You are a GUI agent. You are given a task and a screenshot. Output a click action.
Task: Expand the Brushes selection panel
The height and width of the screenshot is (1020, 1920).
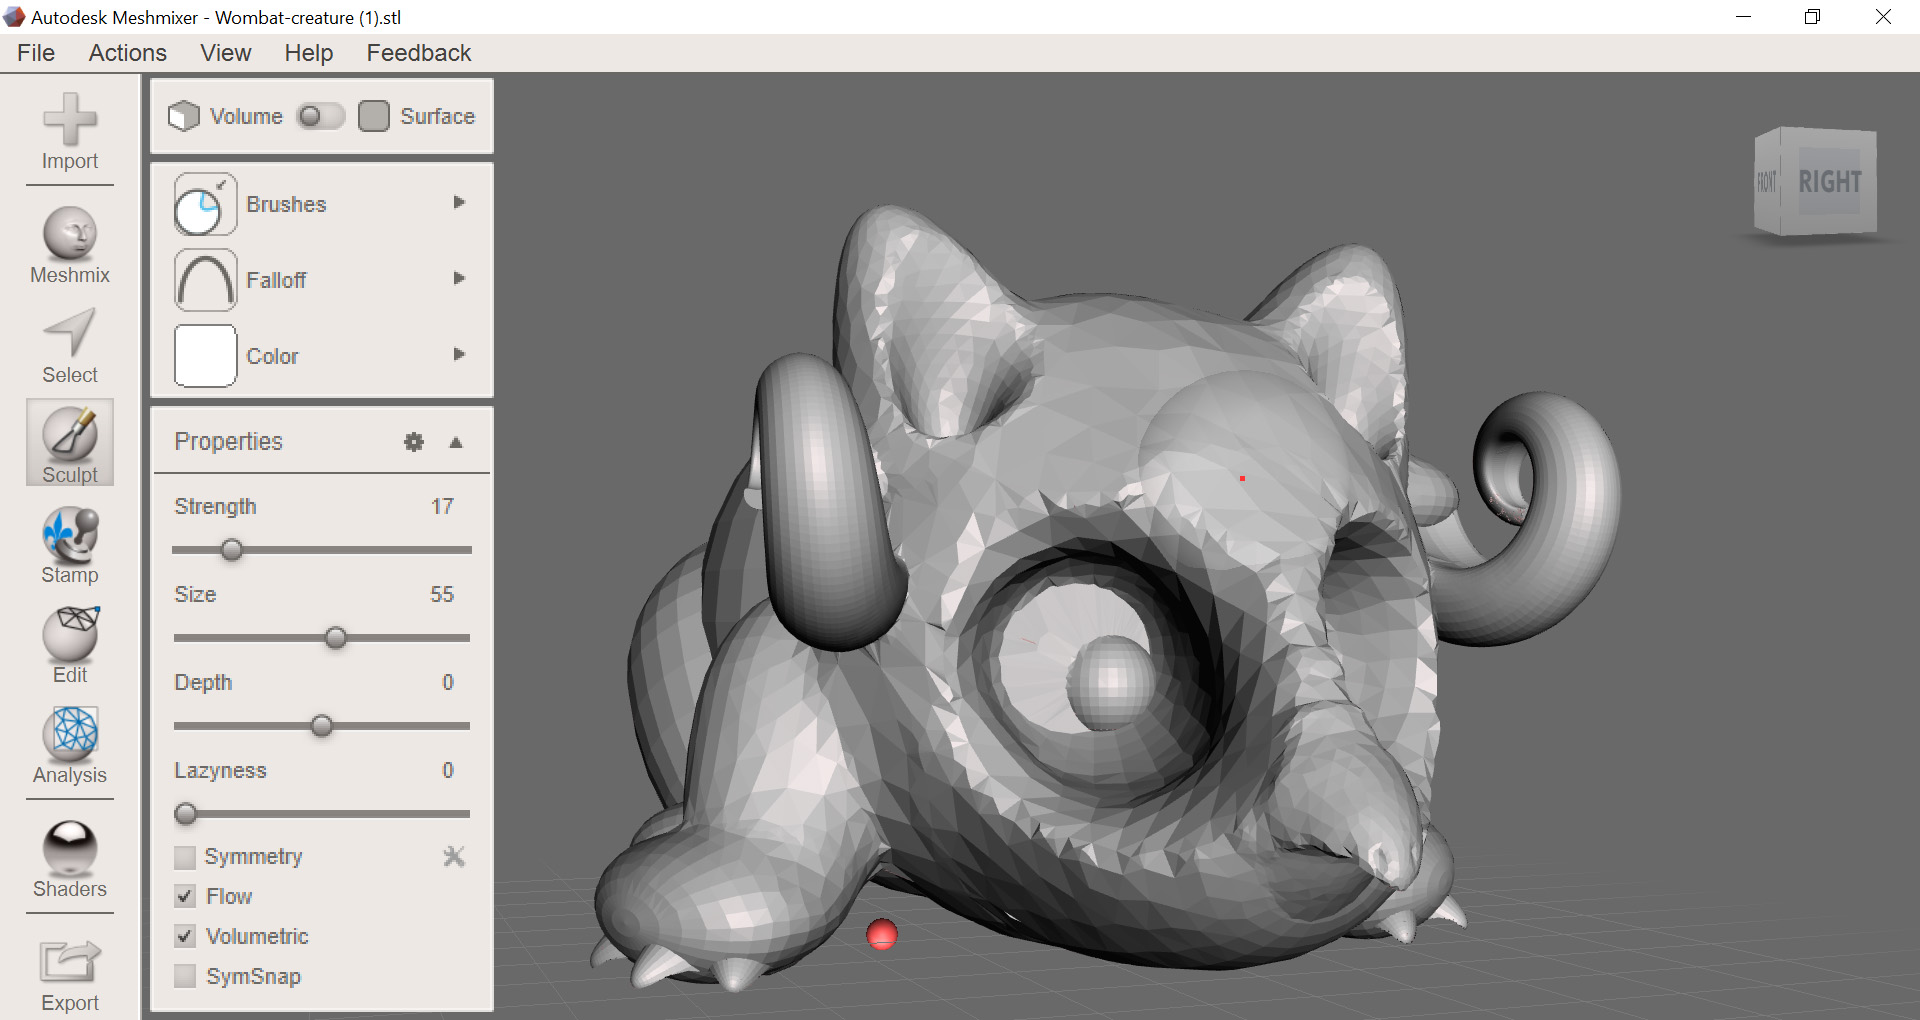coord(459,203)
